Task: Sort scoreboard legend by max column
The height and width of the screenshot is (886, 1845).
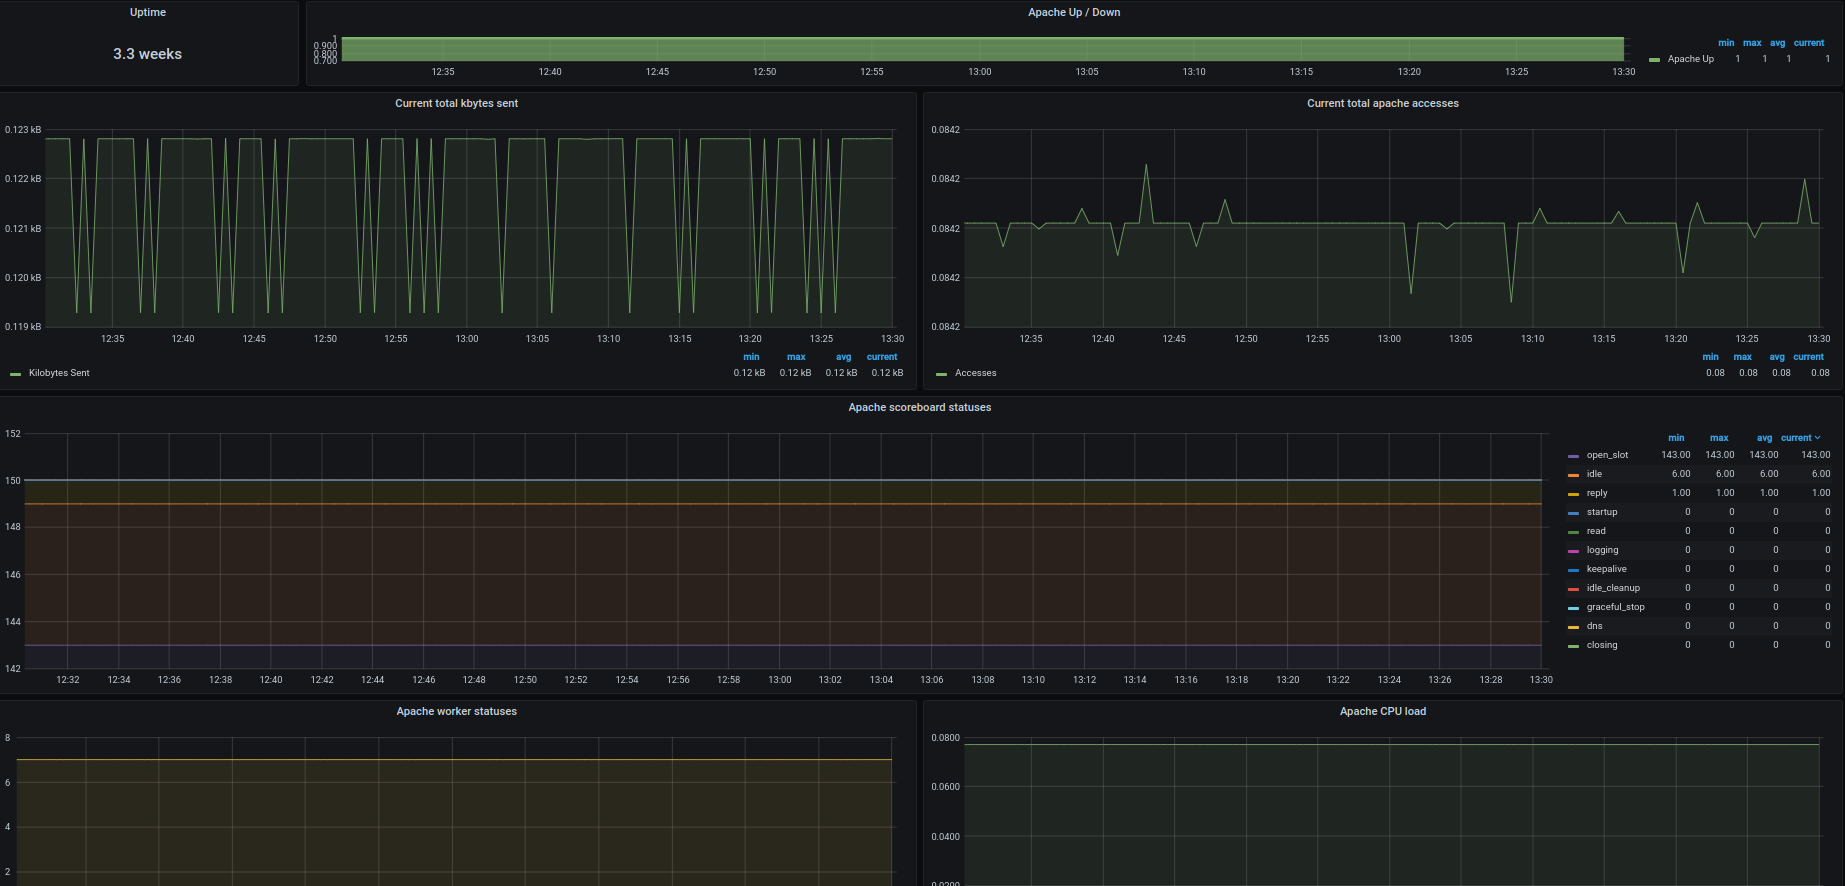Action: pos(1718,438)
